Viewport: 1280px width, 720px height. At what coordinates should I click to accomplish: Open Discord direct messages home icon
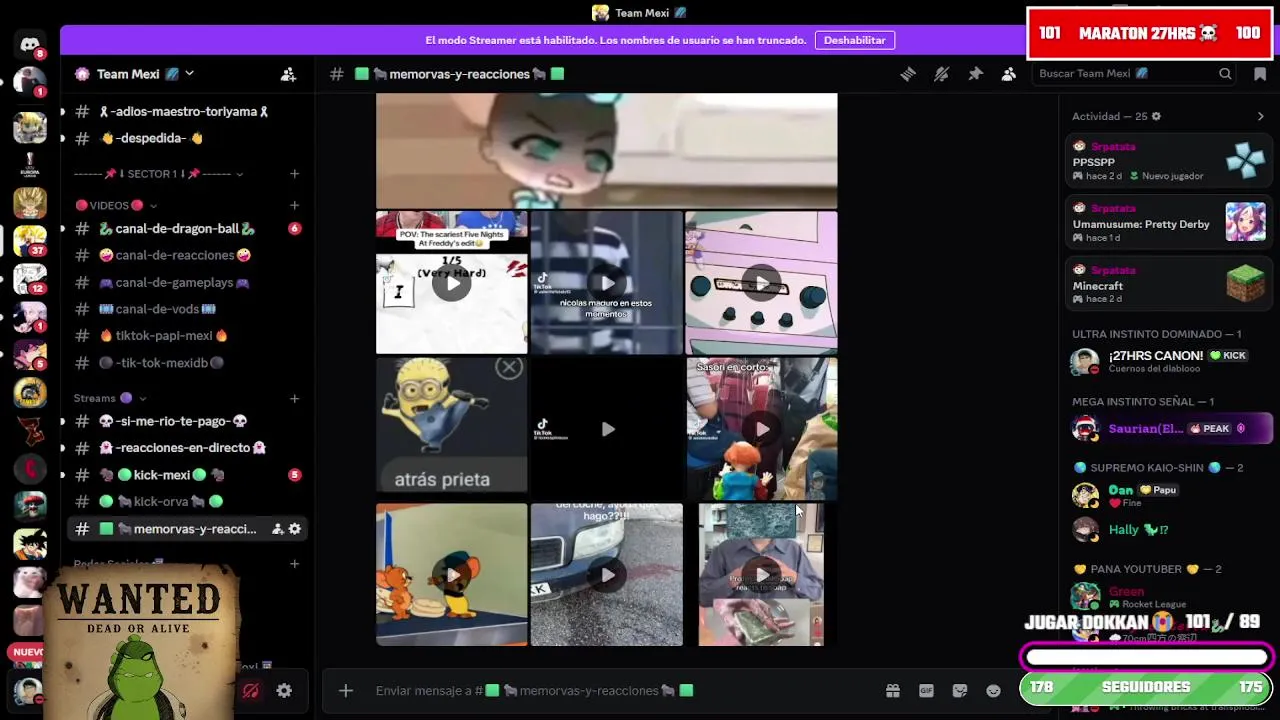[x=29, y=45]
